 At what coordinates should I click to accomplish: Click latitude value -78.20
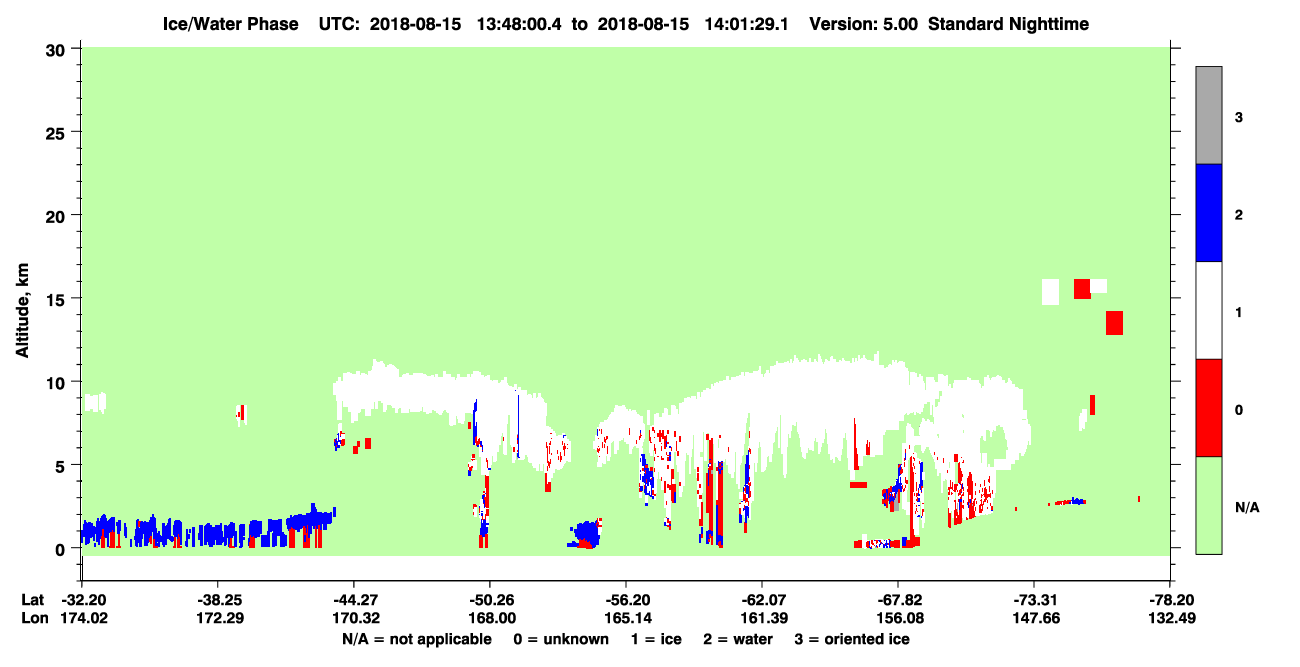[x=1169, y=600]
